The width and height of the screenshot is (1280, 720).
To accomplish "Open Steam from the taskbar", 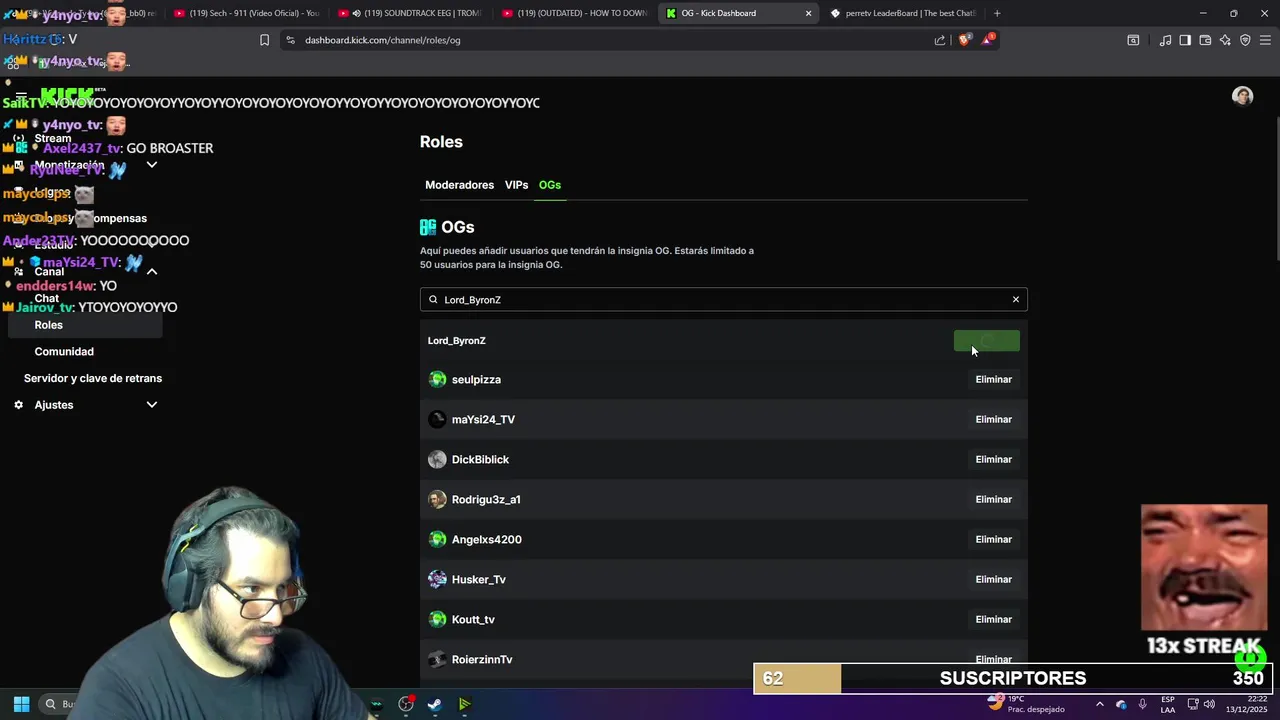I will tap(435, 704).
